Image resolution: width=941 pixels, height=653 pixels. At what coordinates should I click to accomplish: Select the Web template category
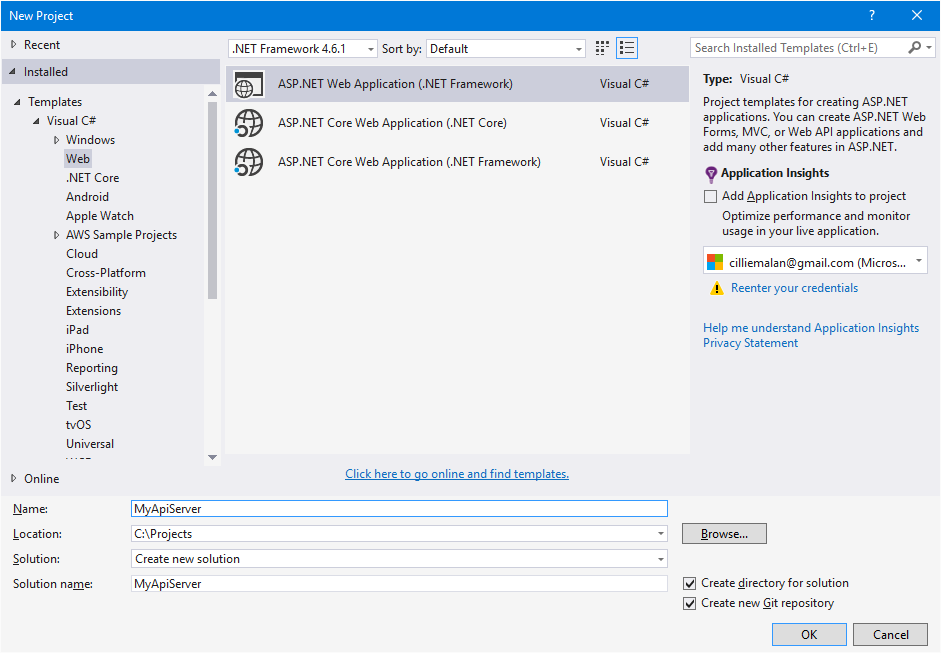[78, 159]
